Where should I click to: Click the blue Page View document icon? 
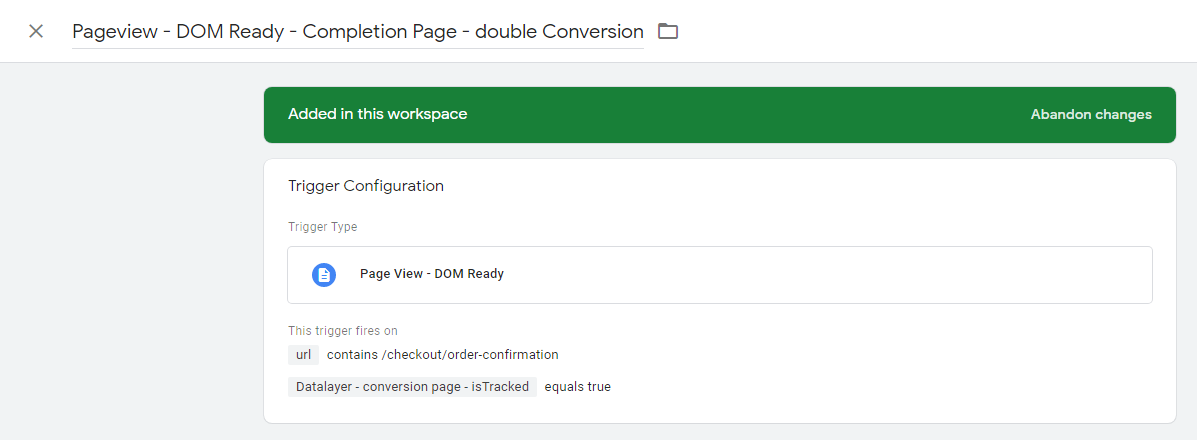324,274
